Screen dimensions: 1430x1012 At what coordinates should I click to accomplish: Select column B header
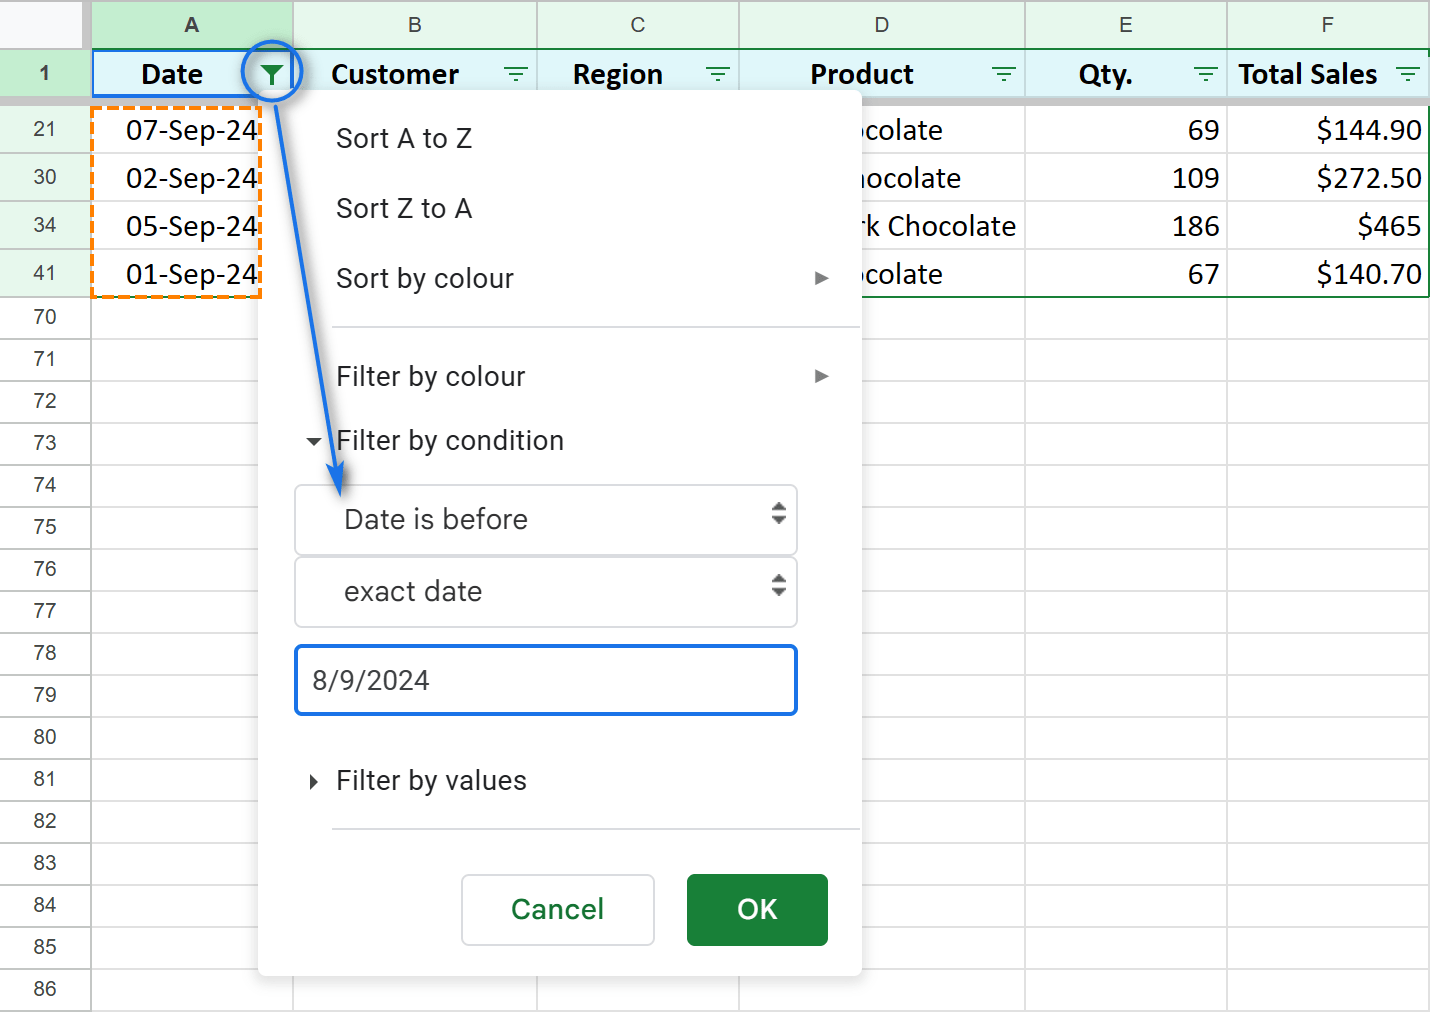pyautogui.click(x=415, y=25)
